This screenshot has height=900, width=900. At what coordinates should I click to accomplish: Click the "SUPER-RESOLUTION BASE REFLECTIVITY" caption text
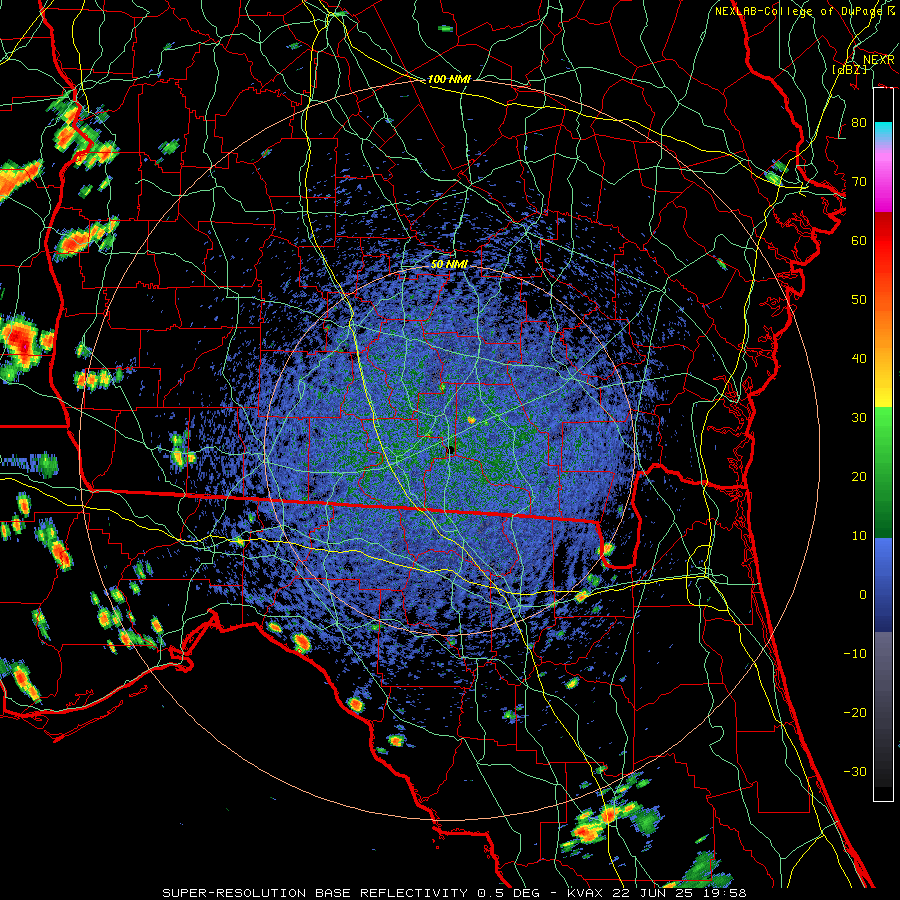pos(315,893)
